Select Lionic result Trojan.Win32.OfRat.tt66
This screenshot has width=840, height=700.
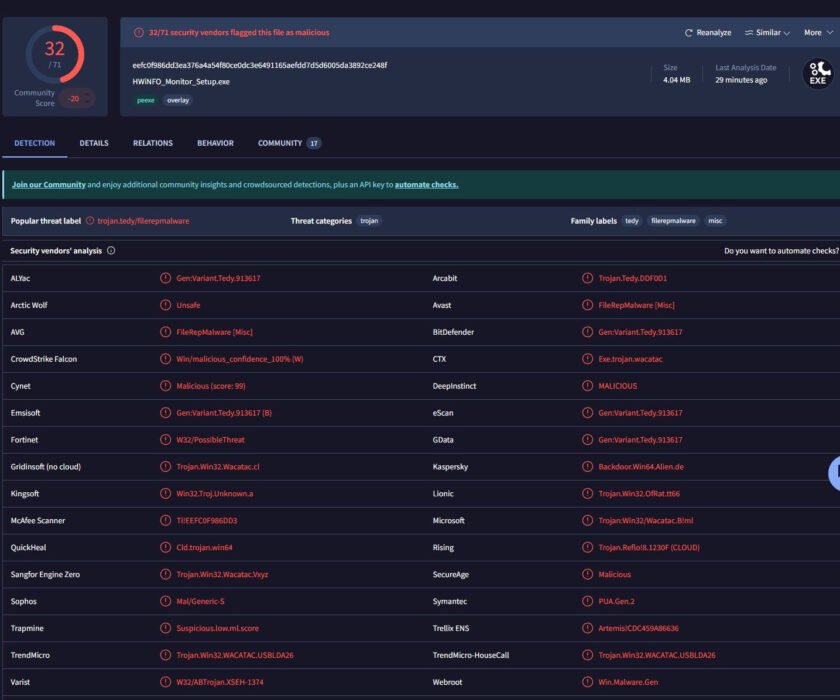click(x=639, y=493)
